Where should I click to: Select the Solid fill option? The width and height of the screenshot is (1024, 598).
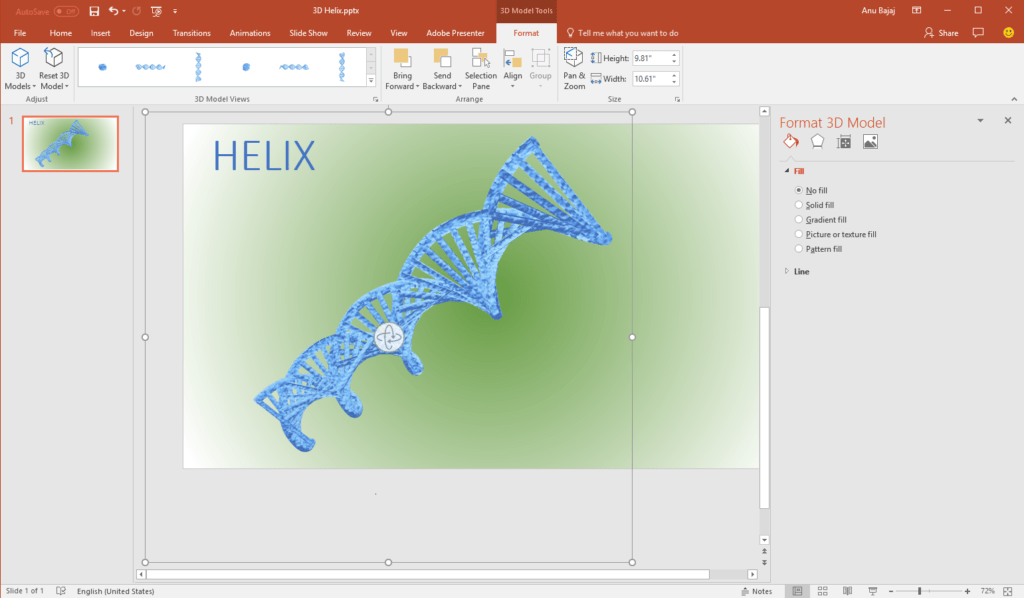click(798, 205)
